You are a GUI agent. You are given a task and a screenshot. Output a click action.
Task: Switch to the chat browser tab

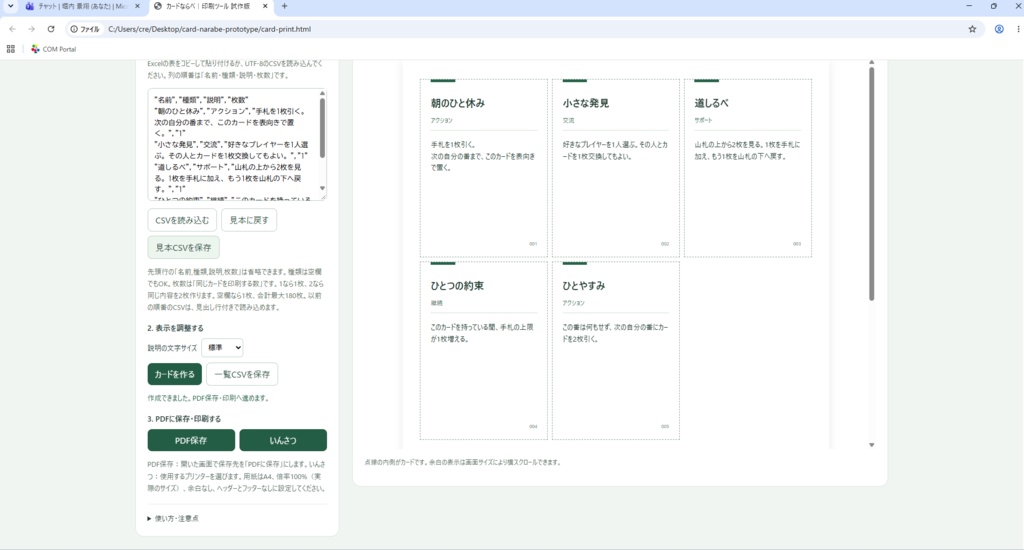(82, 6)
